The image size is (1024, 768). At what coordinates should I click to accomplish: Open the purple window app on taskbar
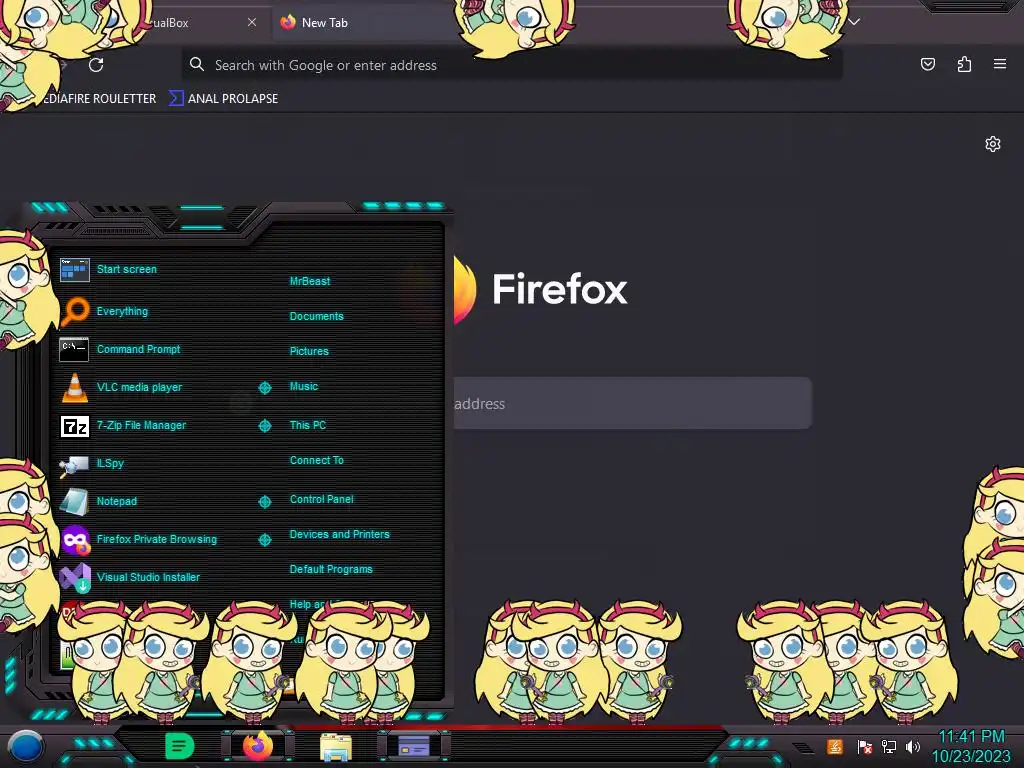414,746
